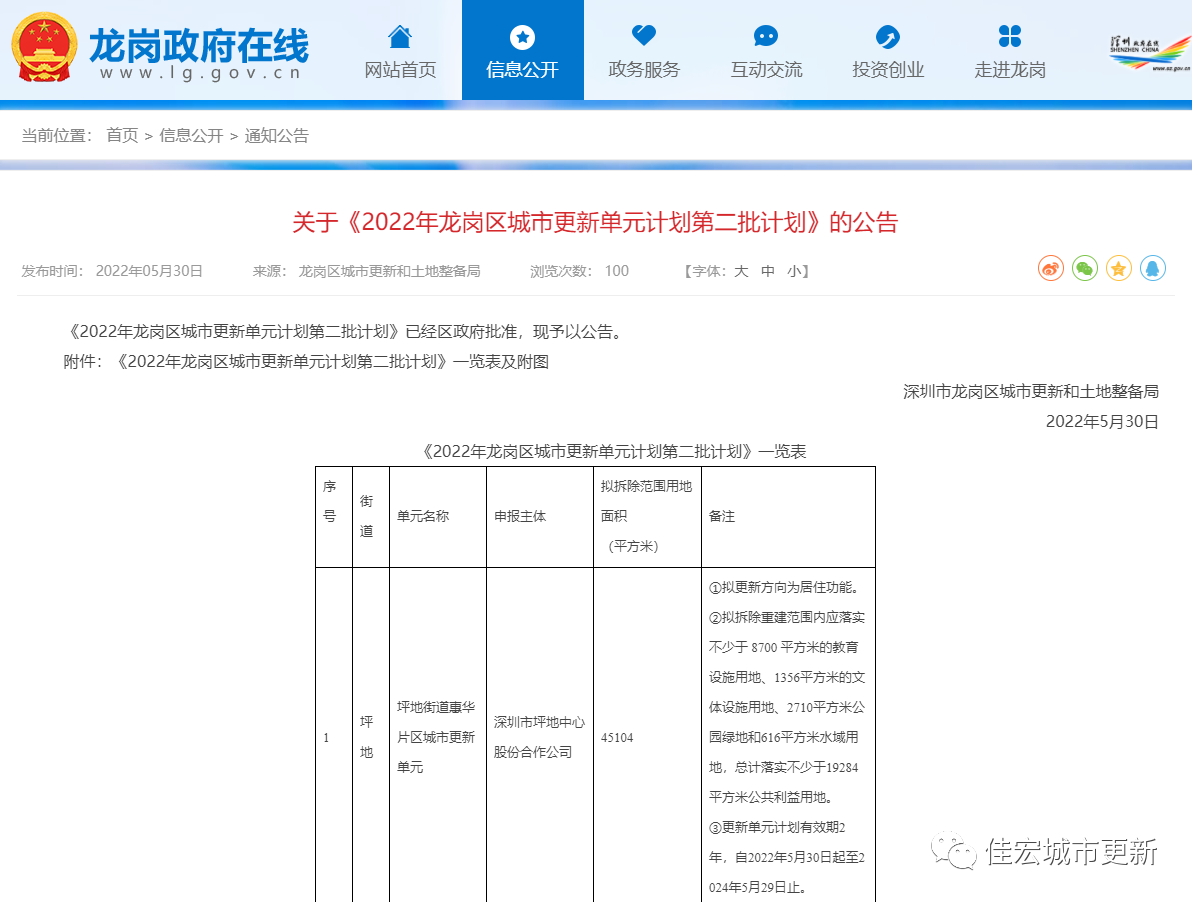The width and height of the screenshot is (1192, 902).
Task: Open the Shenzhen China colorful logo
Action: pos(1148,52)
